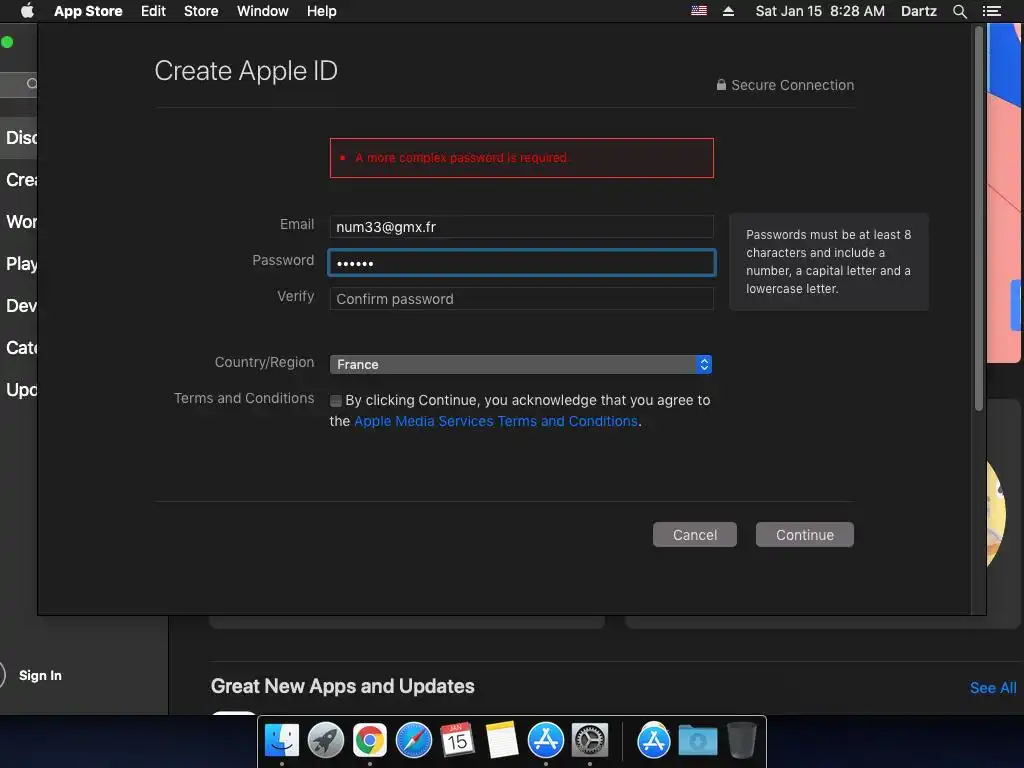Click the Secure Connection lock icon
Viewport: 1024px width, 768px height.
(x=721, y=85)
